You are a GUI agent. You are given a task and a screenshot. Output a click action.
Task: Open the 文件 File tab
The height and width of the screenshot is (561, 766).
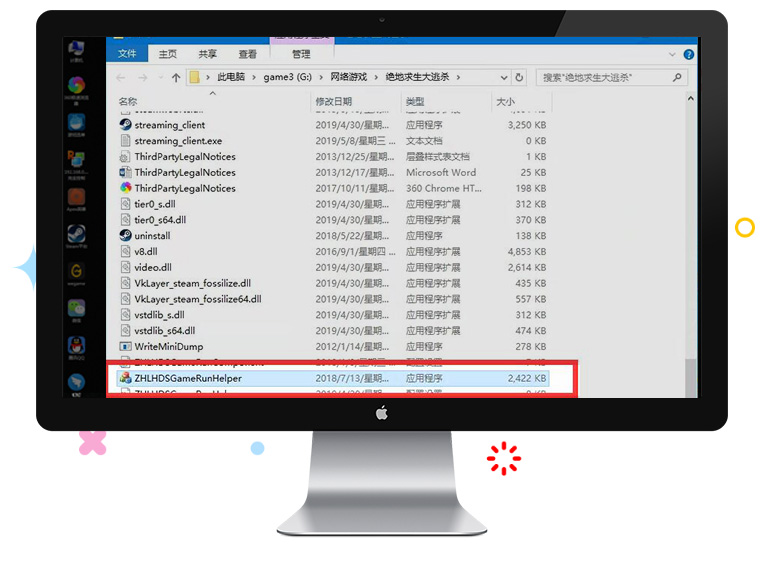coord(127,54)
